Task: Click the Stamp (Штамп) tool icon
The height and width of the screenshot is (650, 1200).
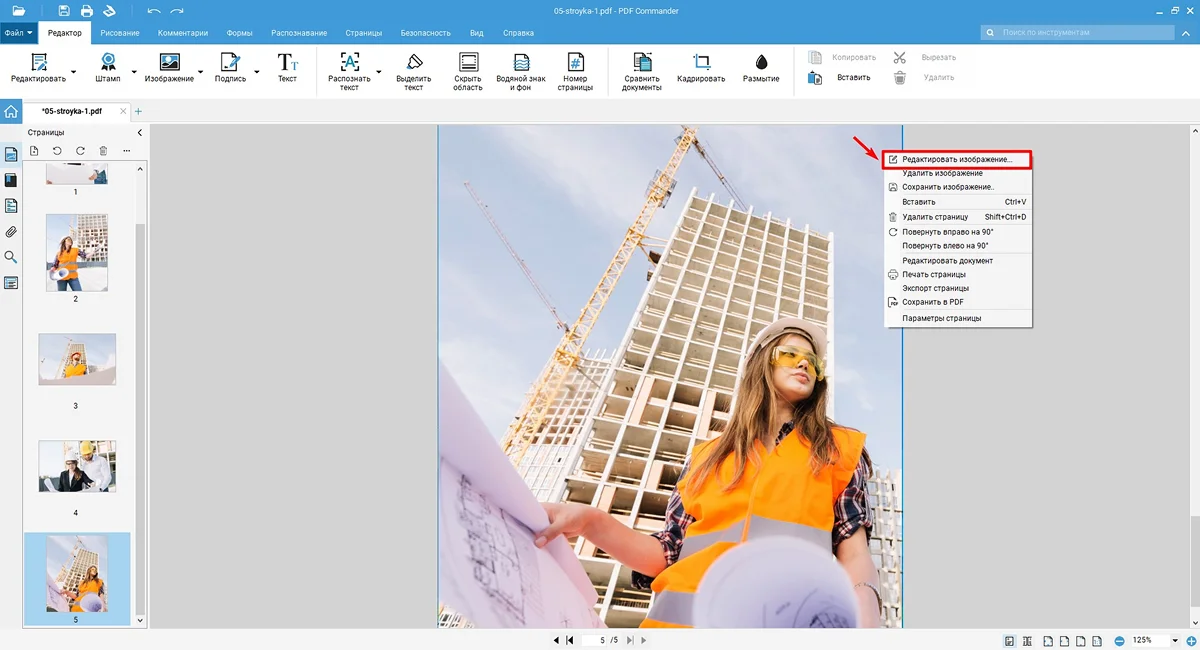Action: pos(107,62)
